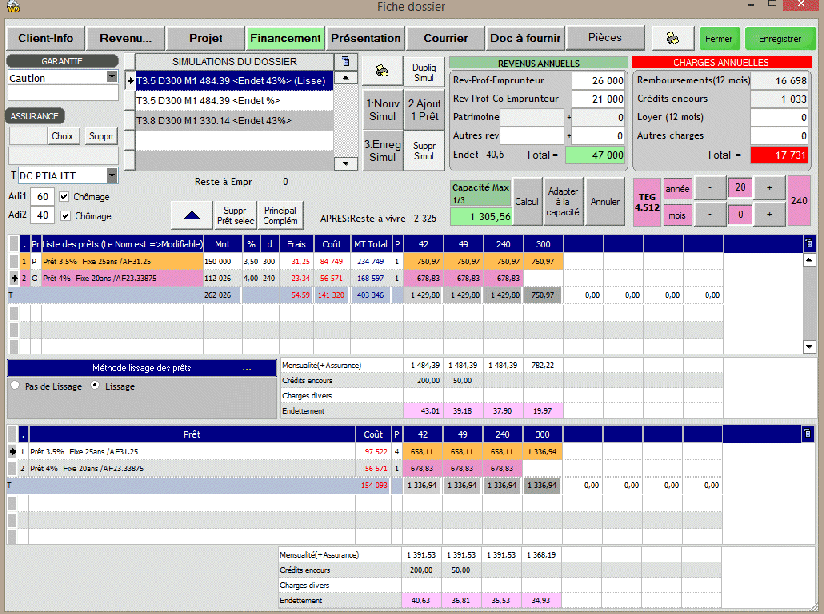
Task: Click the blue up-arrow triangle button
Action: click(x=191, y=213)
